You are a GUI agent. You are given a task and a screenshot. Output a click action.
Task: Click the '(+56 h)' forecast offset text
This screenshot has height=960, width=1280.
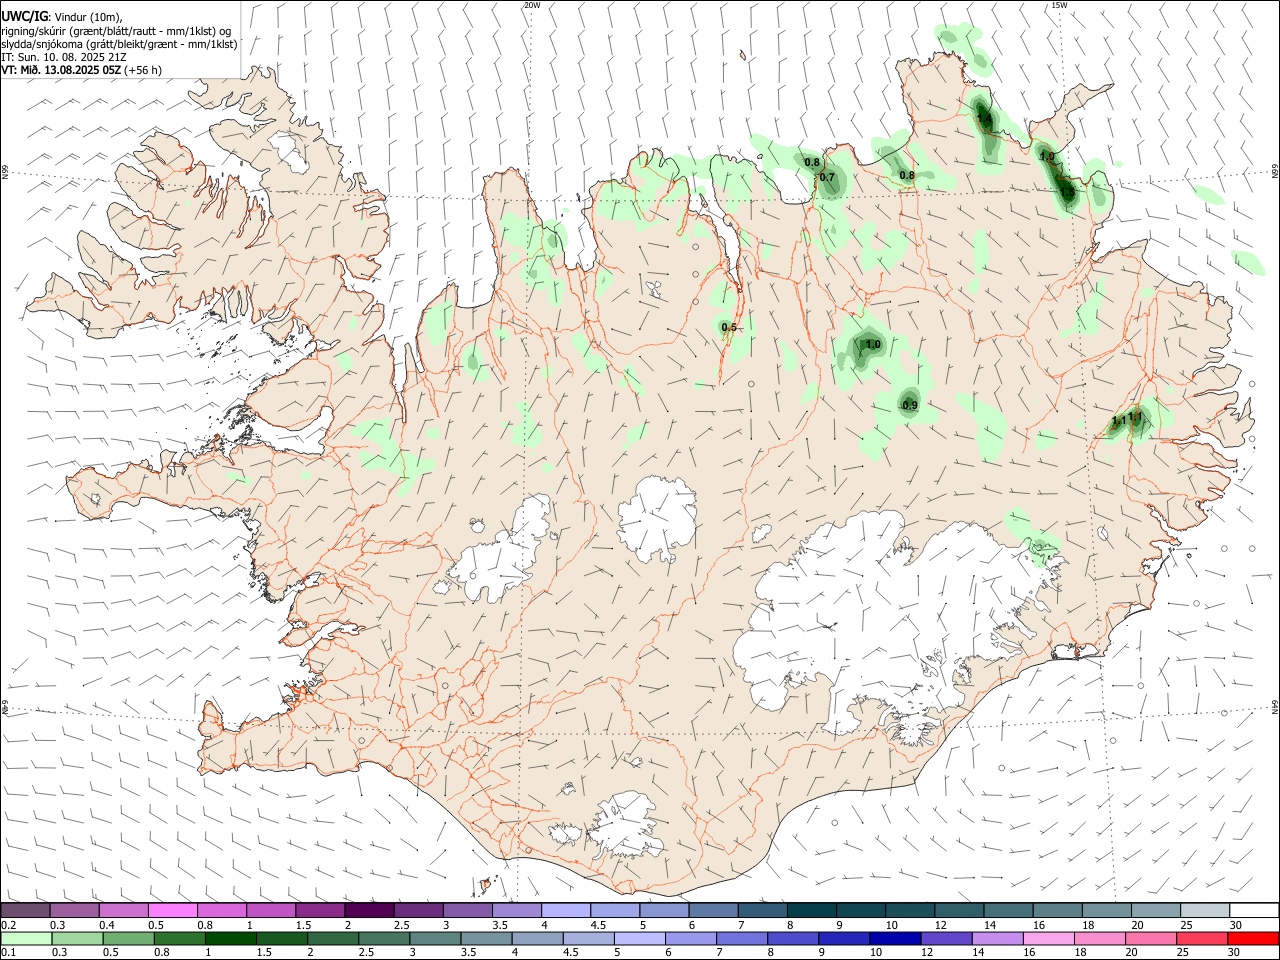(144, 70)
